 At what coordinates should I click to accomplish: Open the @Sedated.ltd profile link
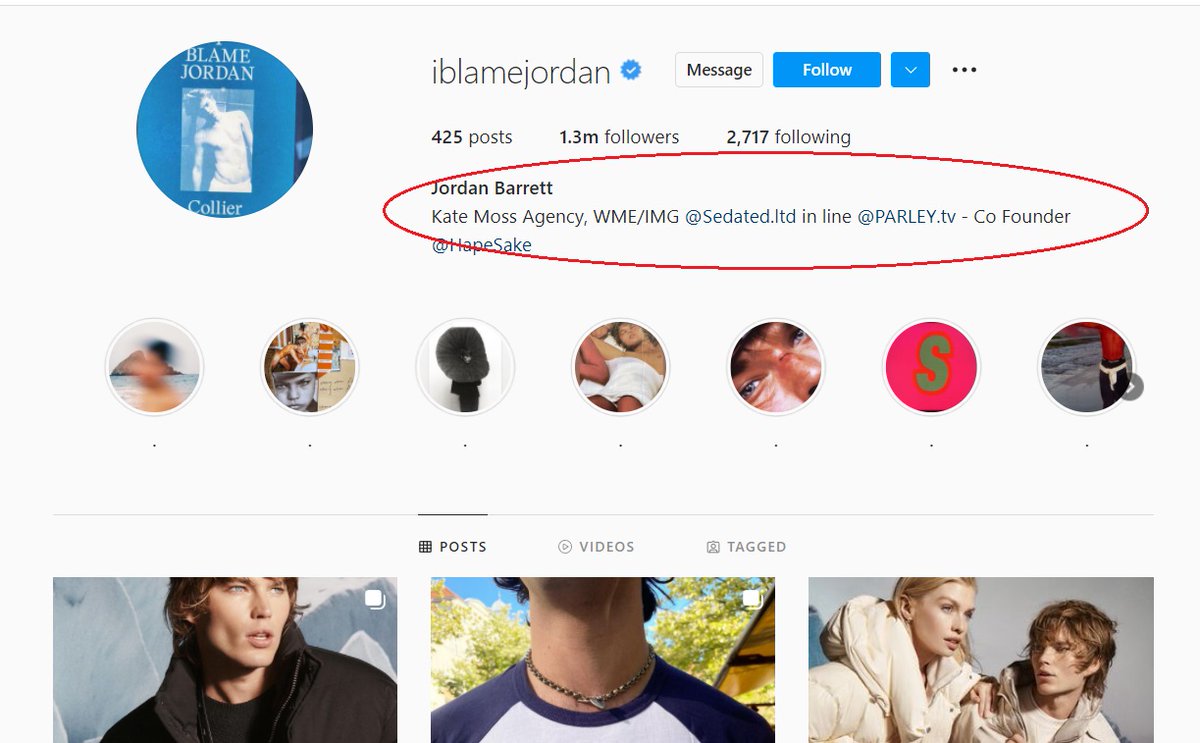coord(741,216)
